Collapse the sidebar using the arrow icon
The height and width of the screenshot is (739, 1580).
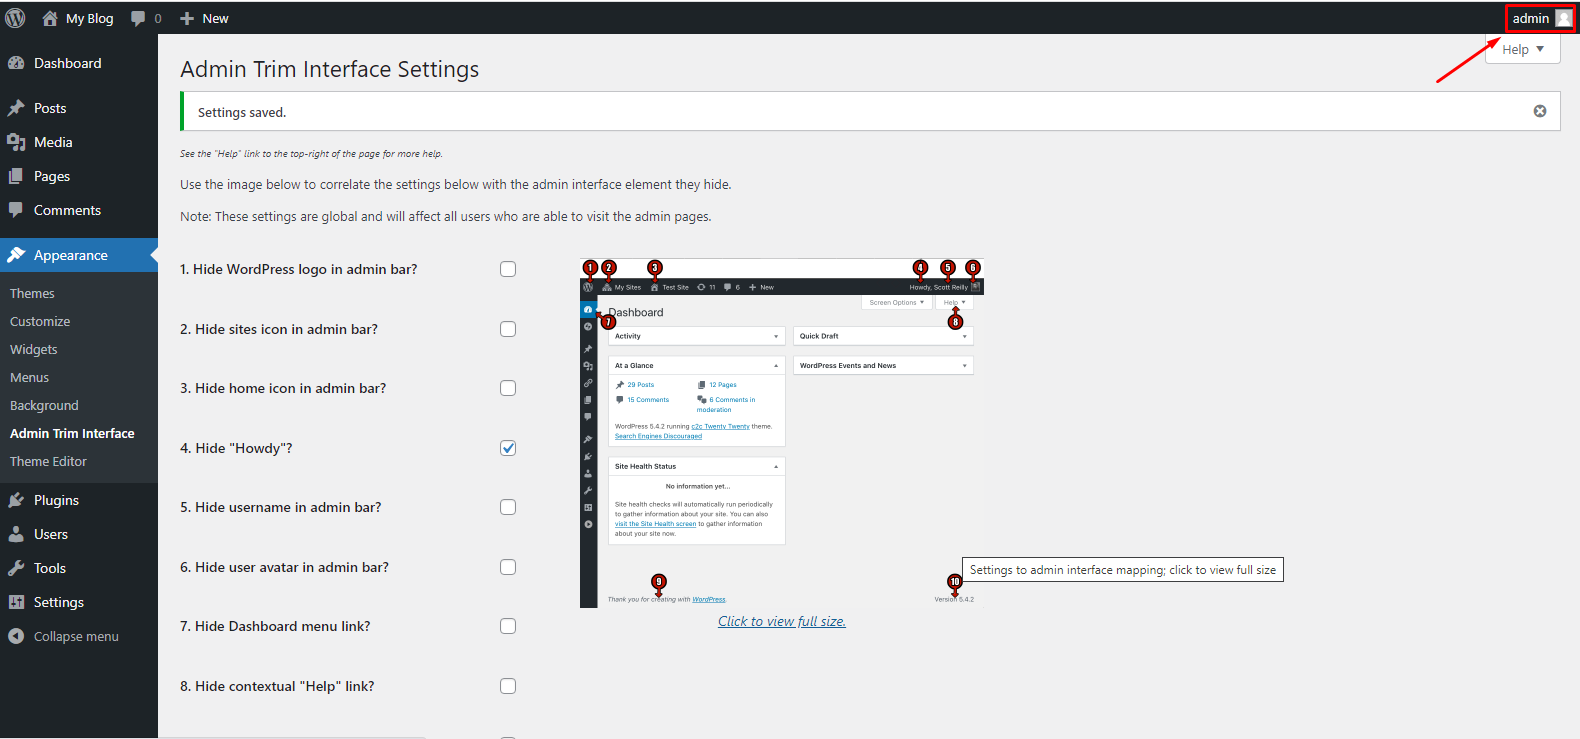16,636
